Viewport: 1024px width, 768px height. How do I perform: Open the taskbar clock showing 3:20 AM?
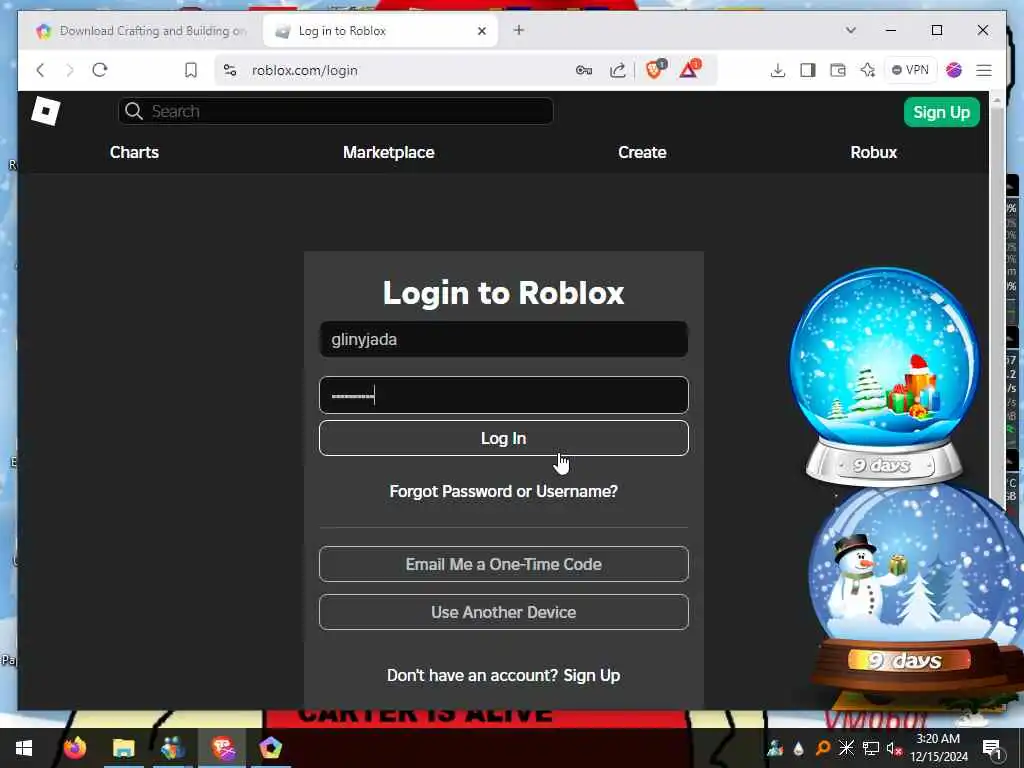[938, 748]
